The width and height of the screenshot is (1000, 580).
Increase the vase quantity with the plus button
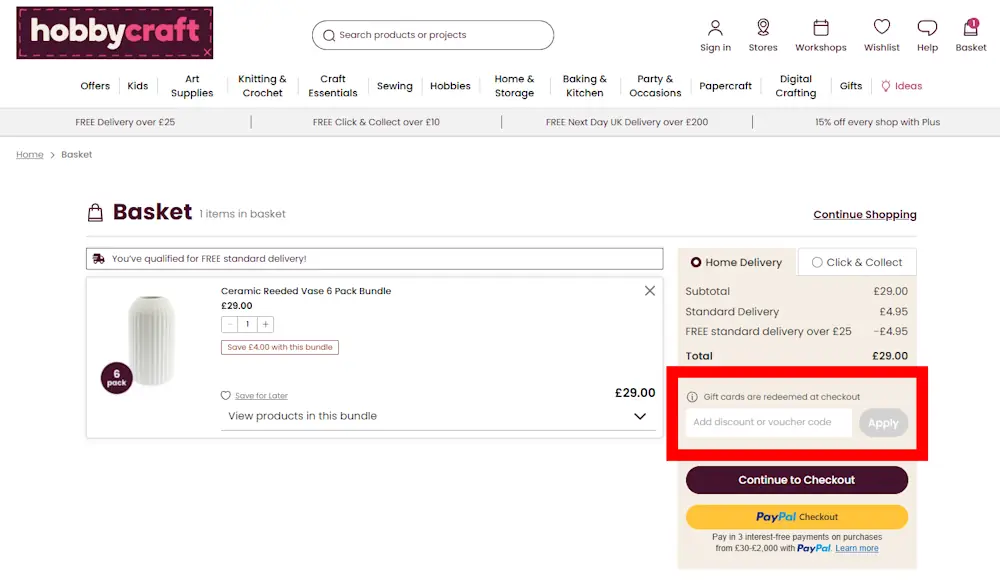pos(265,324)
